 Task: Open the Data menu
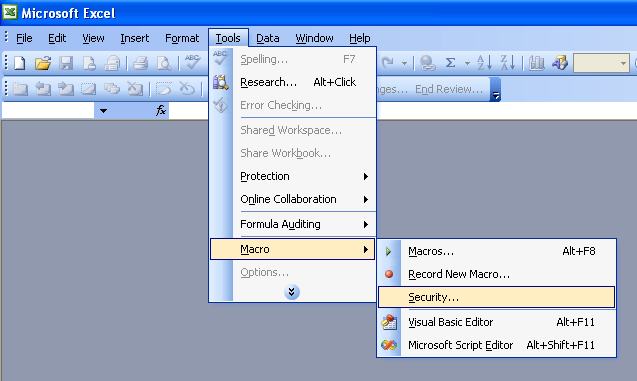coord(267,38)
